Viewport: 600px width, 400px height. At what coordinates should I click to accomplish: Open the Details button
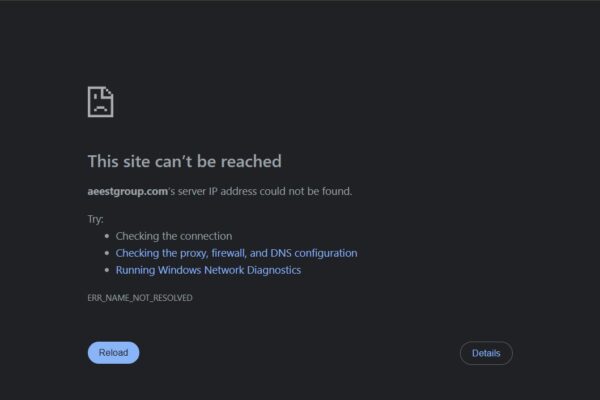(486, 353)
